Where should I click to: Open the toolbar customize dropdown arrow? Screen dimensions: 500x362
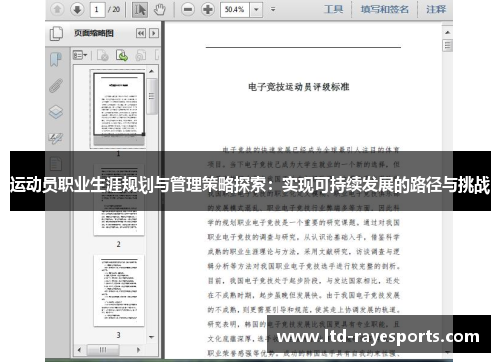tap(273, 10)
